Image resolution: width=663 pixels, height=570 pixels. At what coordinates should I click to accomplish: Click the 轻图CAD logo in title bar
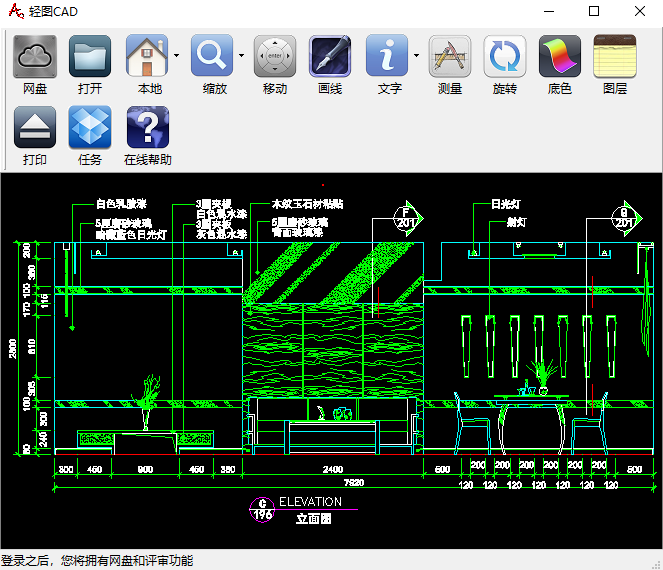click(13, 11)
